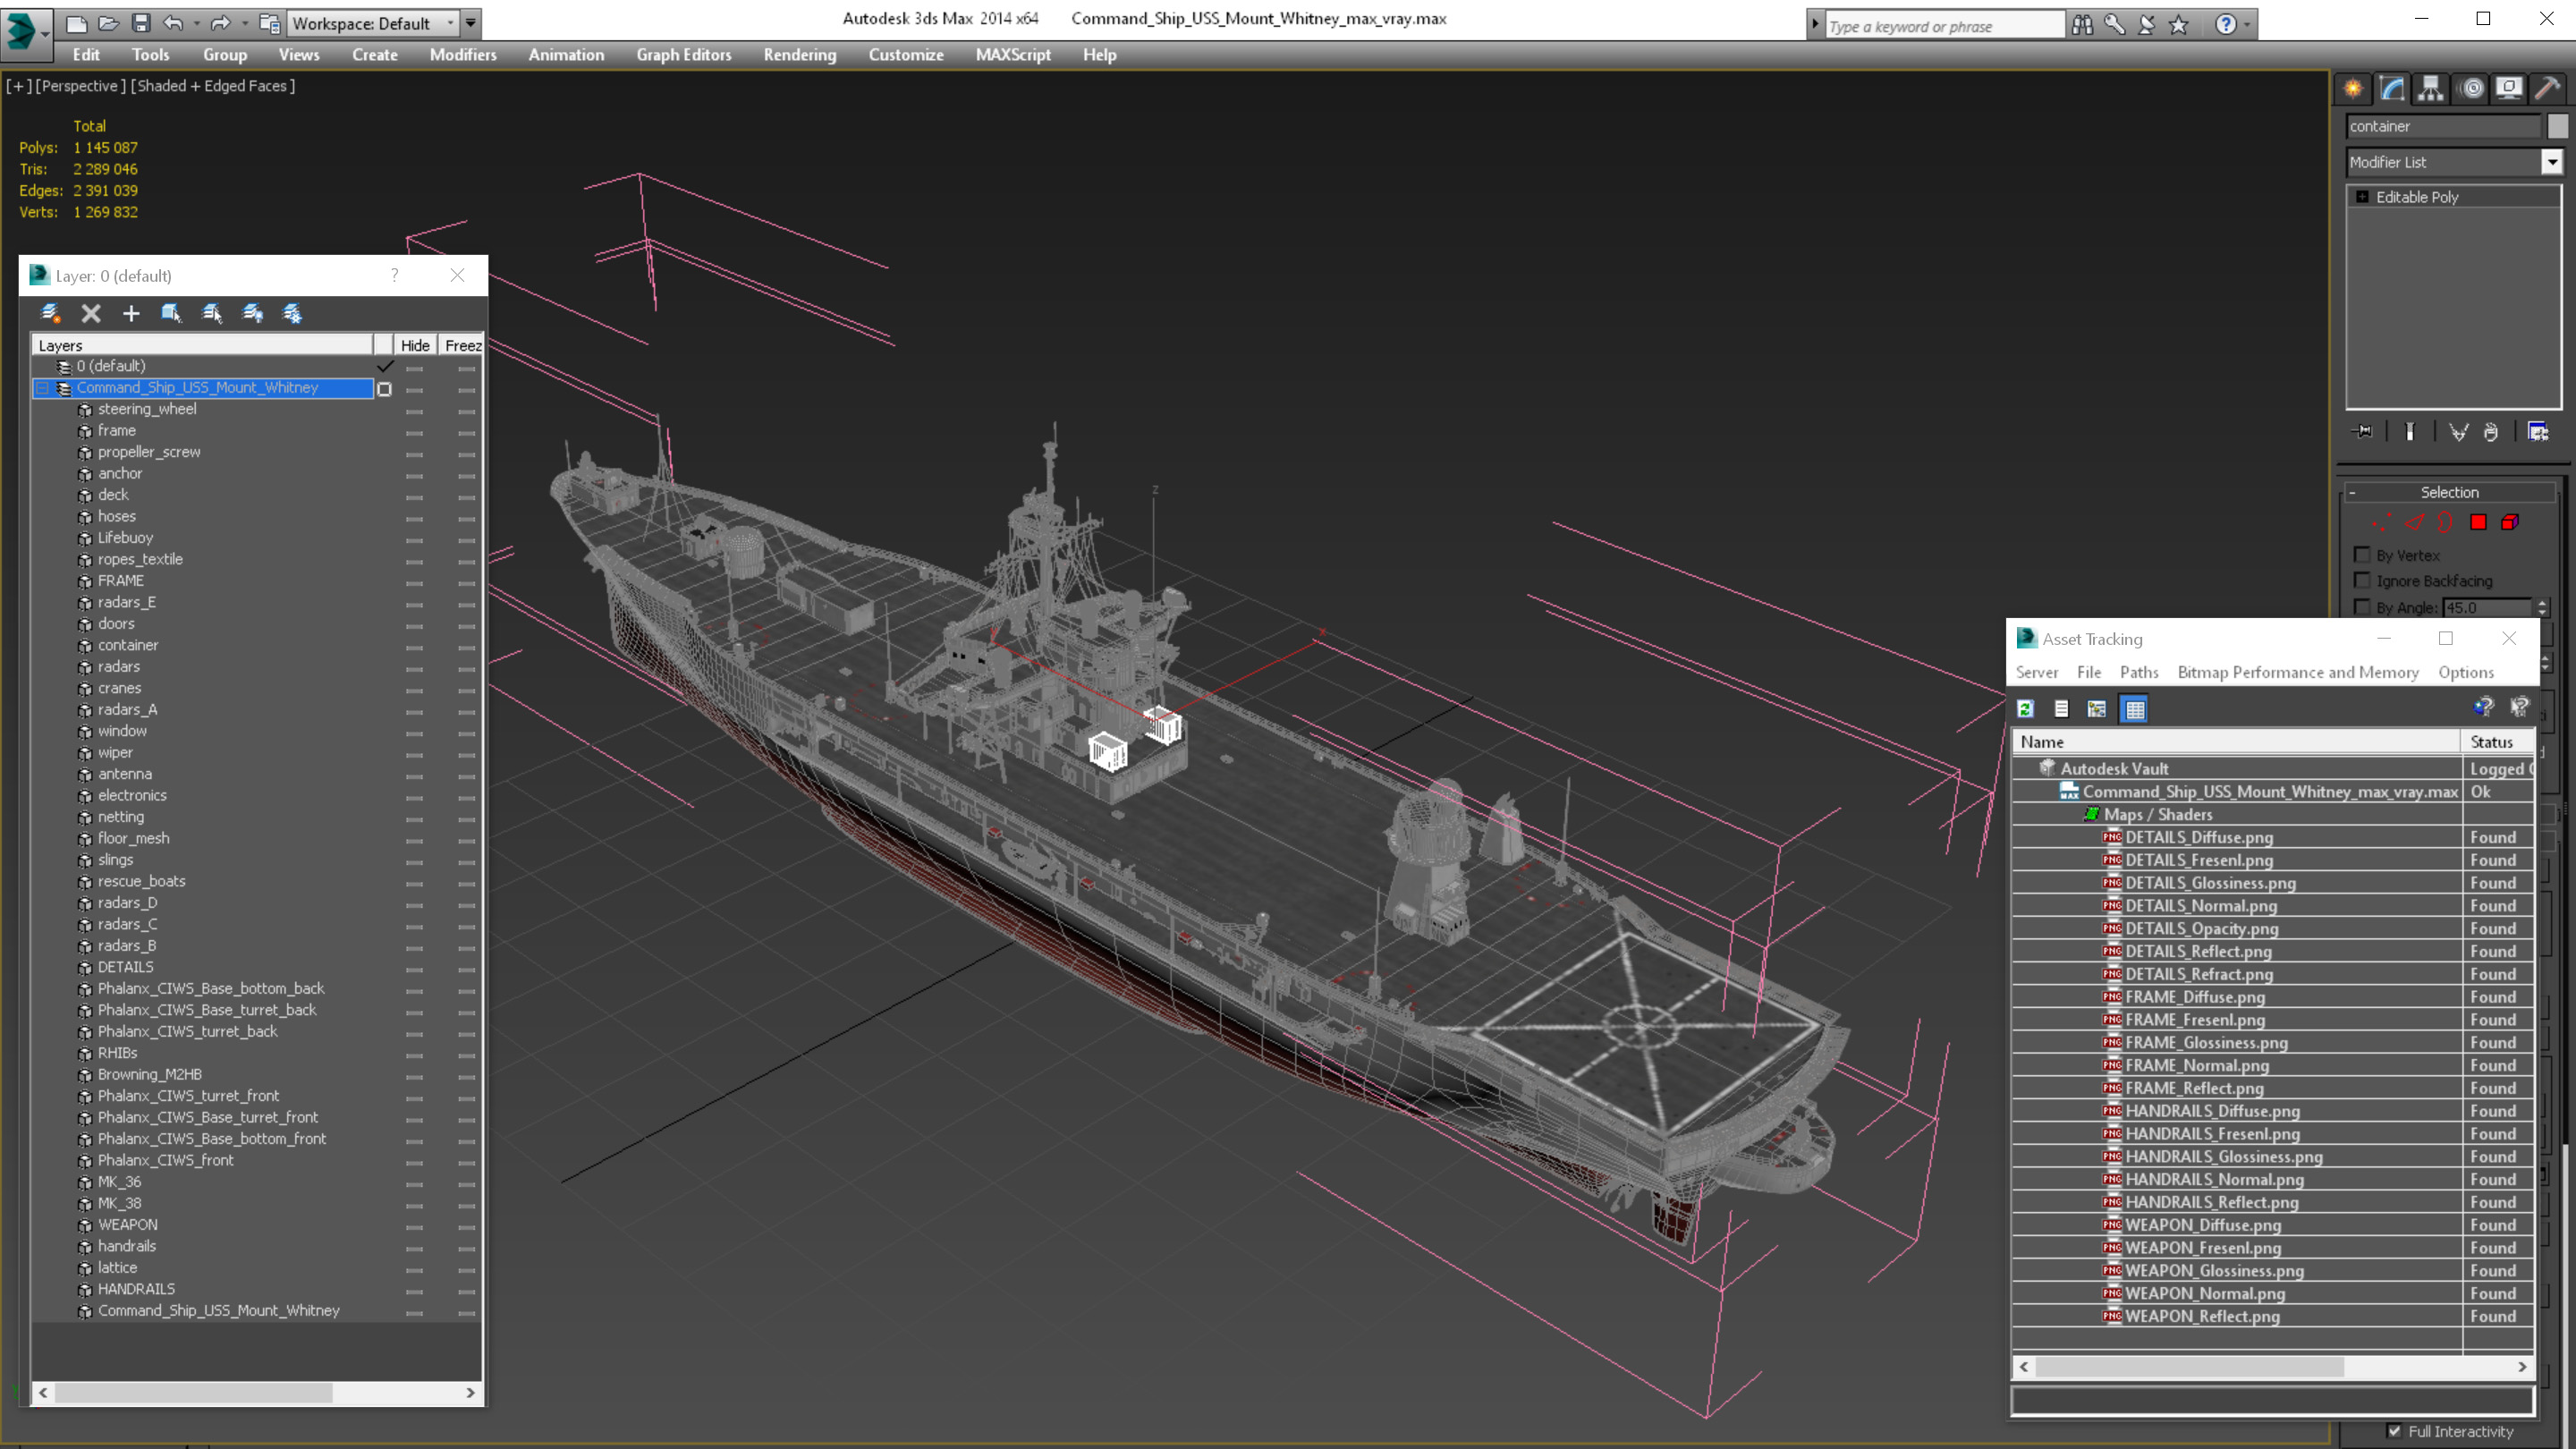
Task: Enable By Angle checkbox
Action: (x=2362, y=607)
